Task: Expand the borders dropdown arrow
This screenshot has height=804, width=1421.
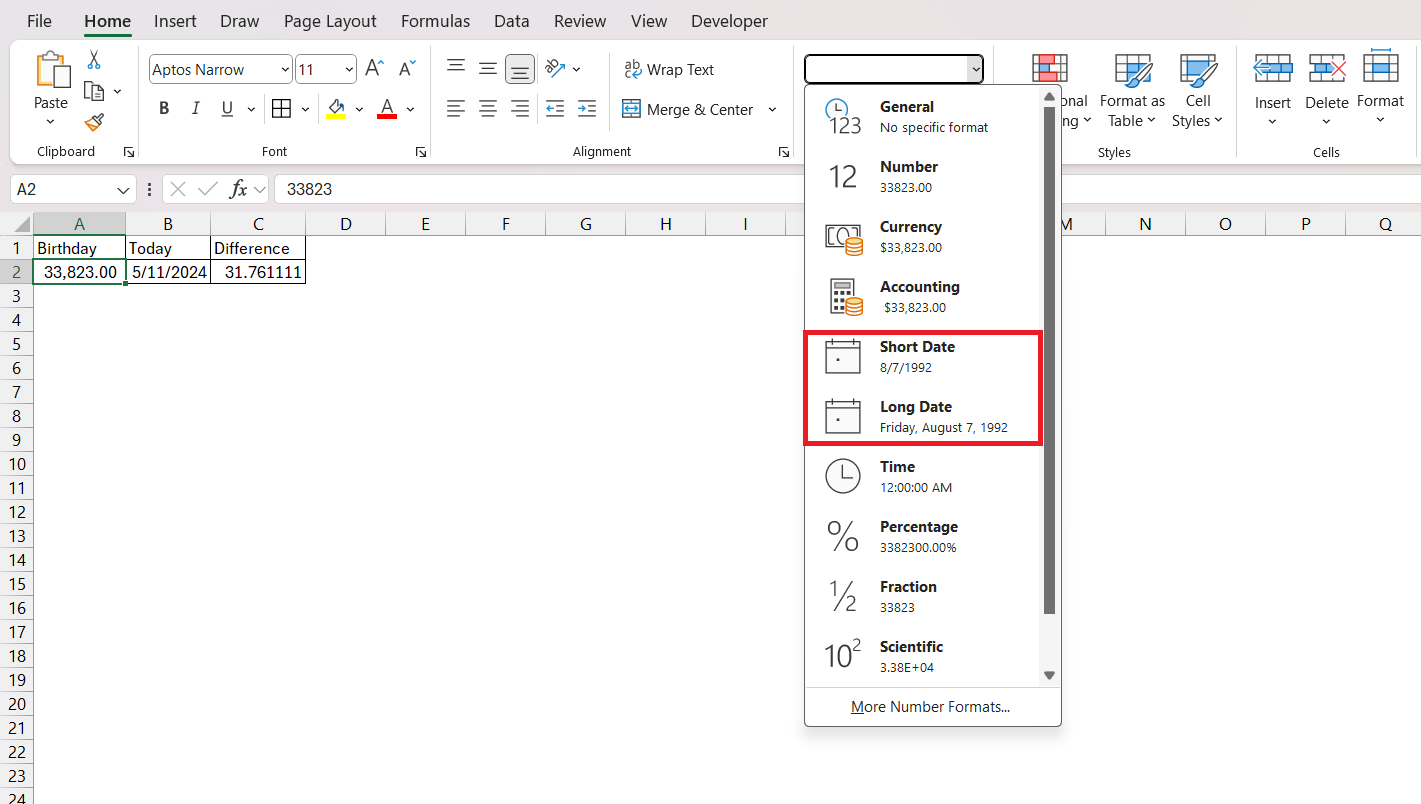Action: tap(304, 109)
